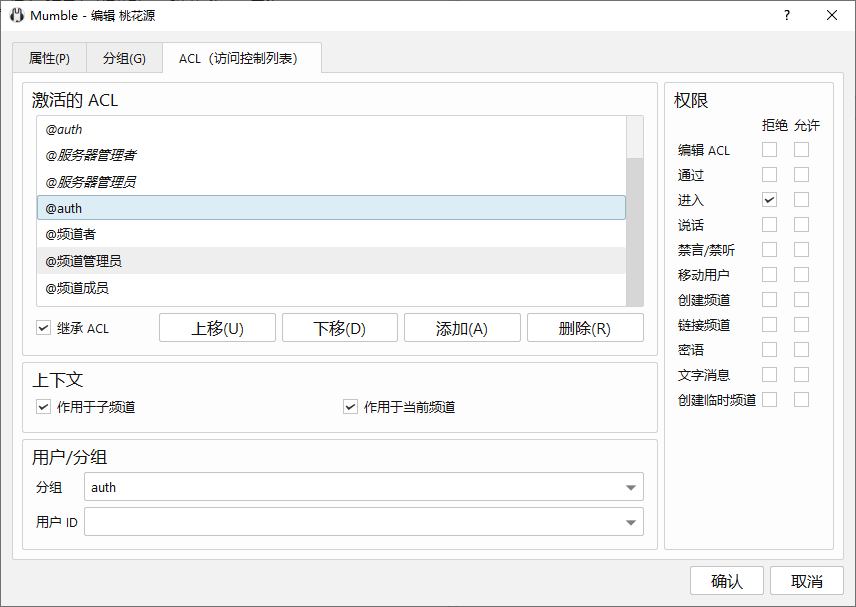856x607 pixels.
Task: Click the 下移(D) button
Action: 339,328
